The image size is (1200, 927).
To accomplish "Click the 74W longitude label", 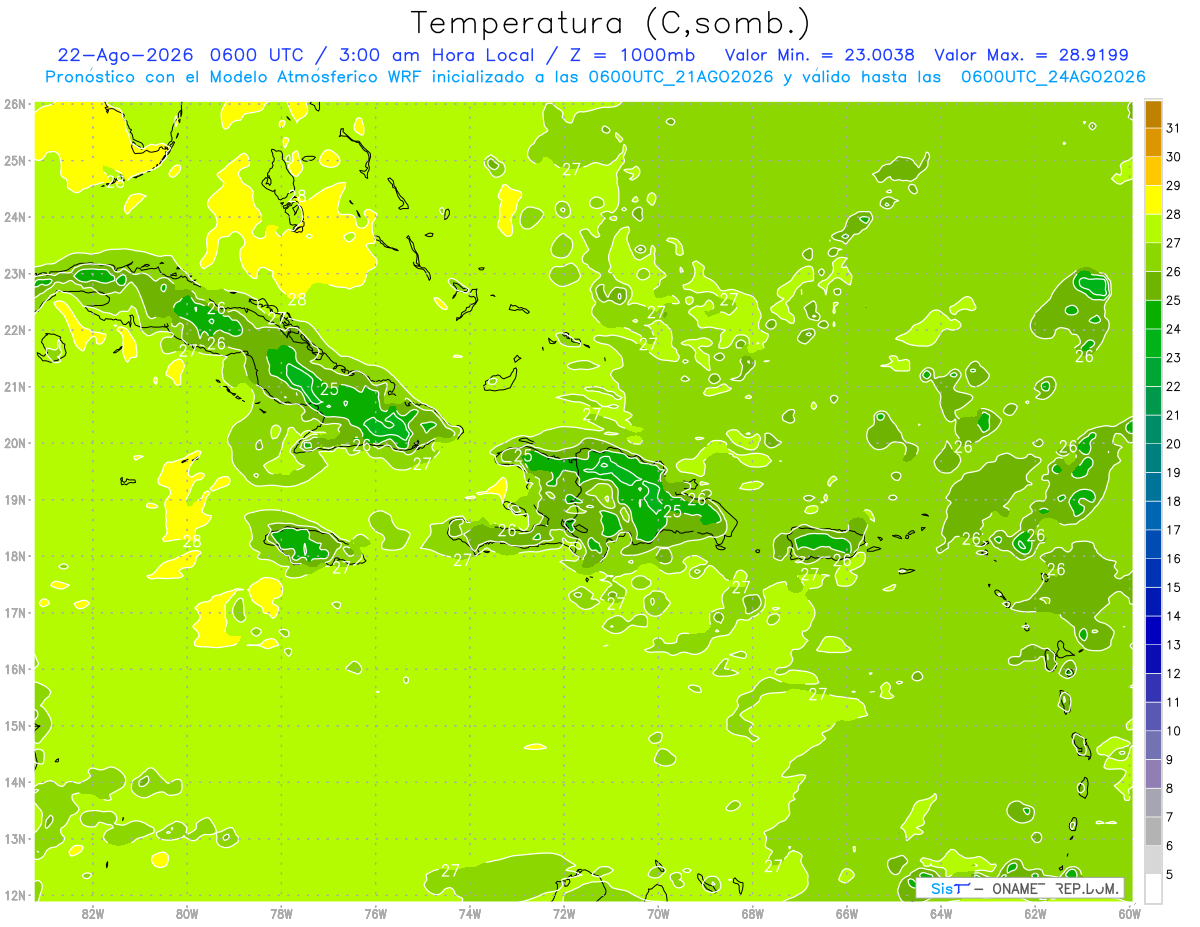I will click(x=470, y=913).
